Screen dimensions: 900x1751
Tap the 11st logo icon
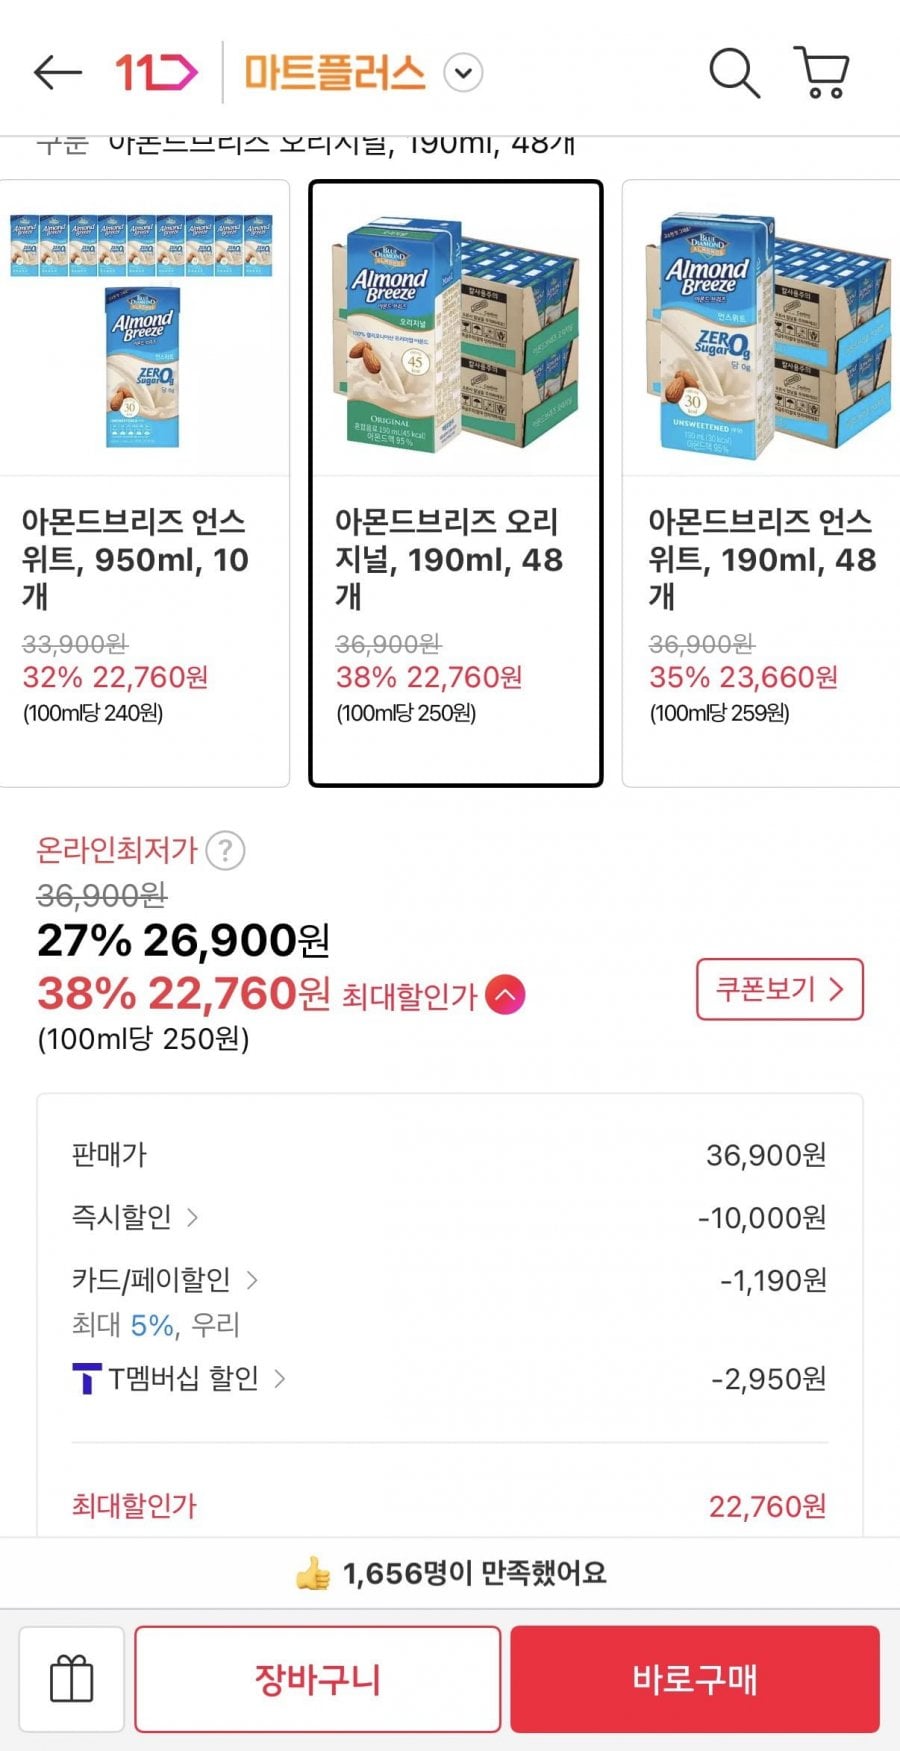tap(156, 72)
